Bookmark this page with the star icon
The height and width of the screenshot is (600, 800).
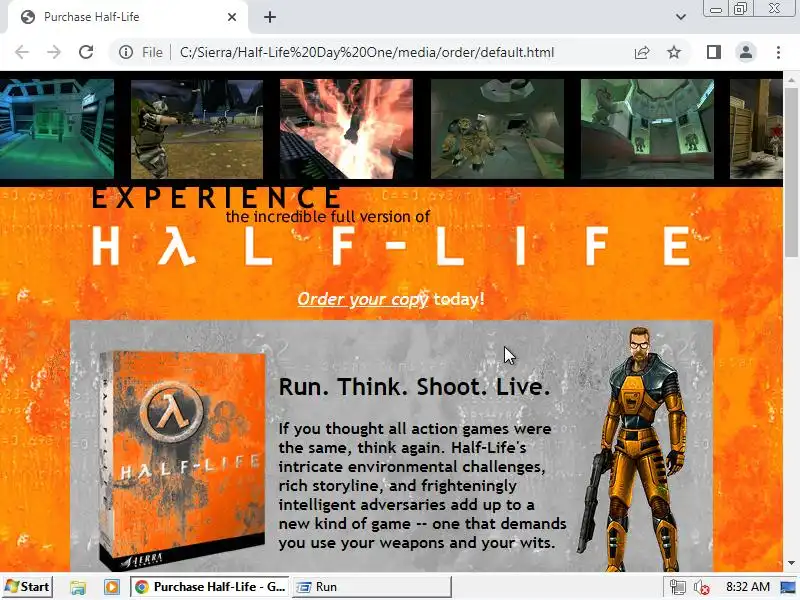tap(674, 52)
